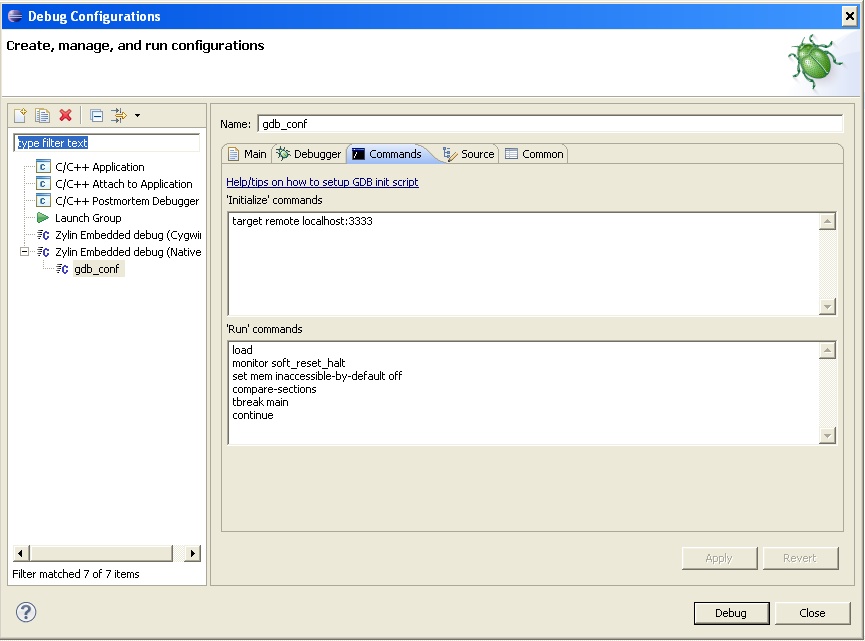Select the Launch Group tree item
Screen dimensions: 865x641
(x=87, y=218)
